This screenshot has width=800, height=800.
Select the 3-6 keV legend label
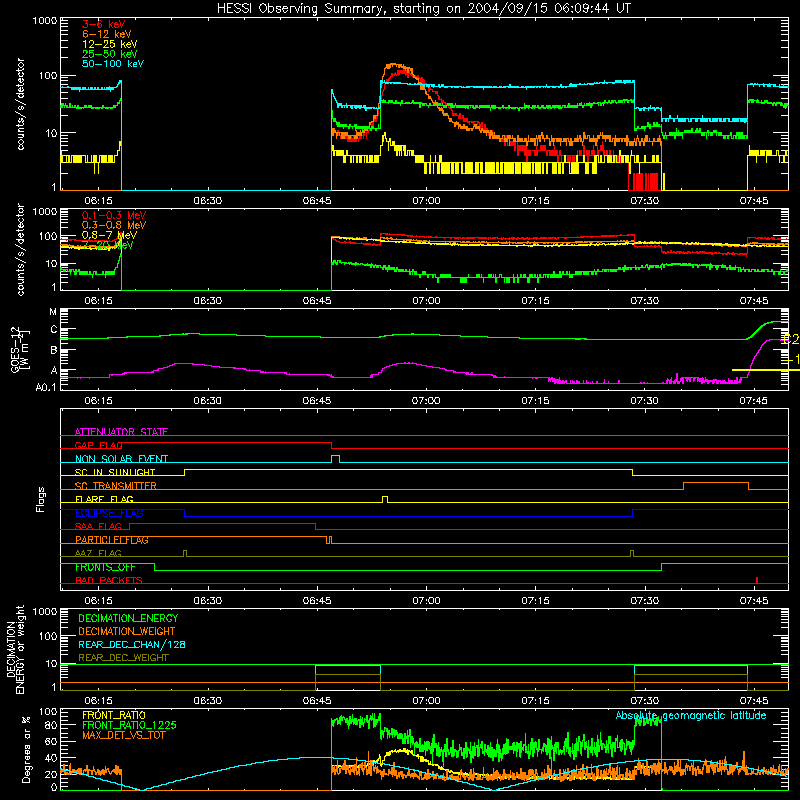point(104,24)
